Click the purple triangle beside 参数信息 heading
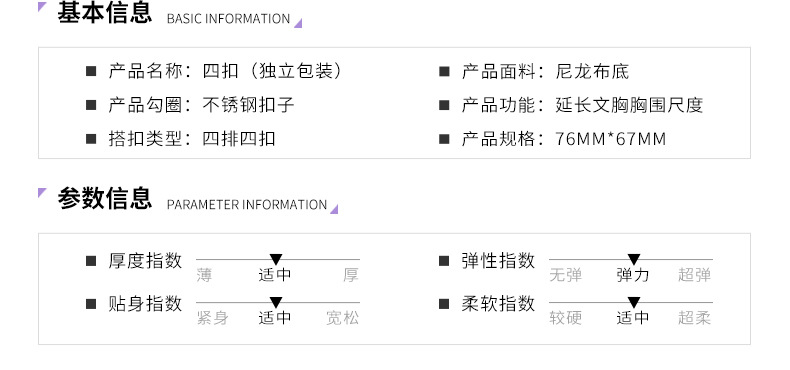This screenshot has width=790, height=370. pyautogui.click(x=42, y=193)
